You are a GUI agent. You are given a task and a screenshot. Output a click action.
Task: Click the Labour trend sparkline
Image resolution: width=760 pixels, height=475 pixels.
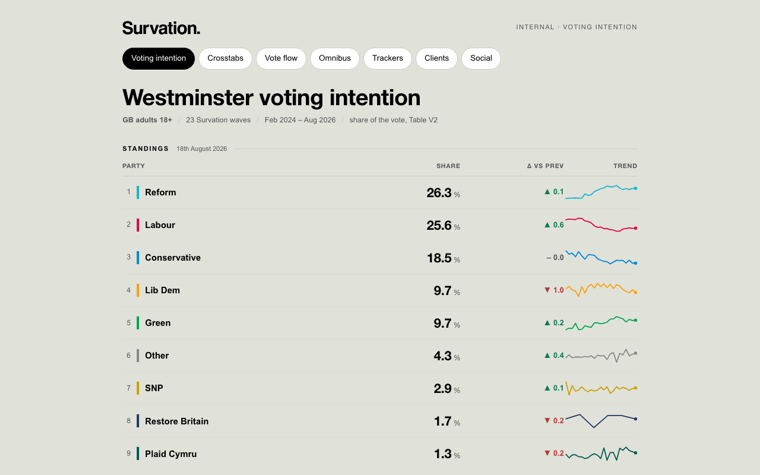coord(601,225)
